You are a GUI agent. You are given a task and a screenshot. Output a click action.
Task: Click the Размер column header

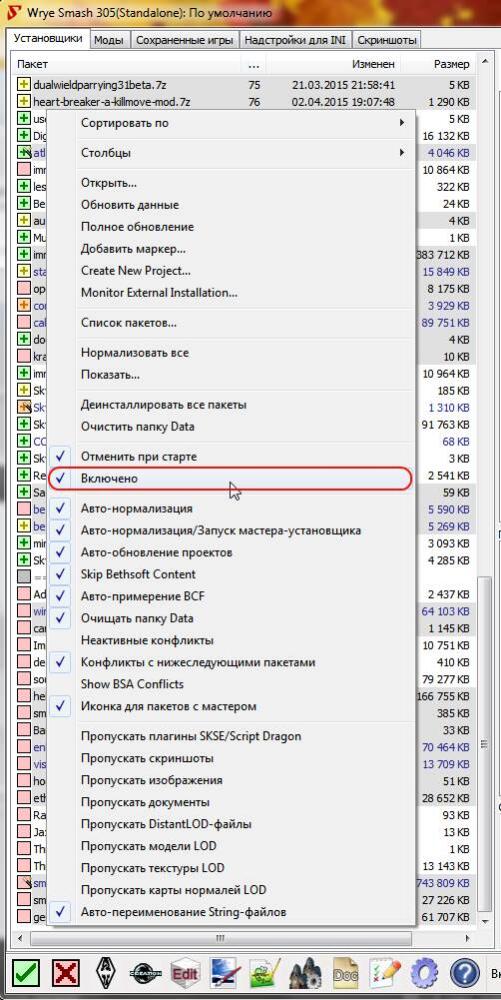451,64
